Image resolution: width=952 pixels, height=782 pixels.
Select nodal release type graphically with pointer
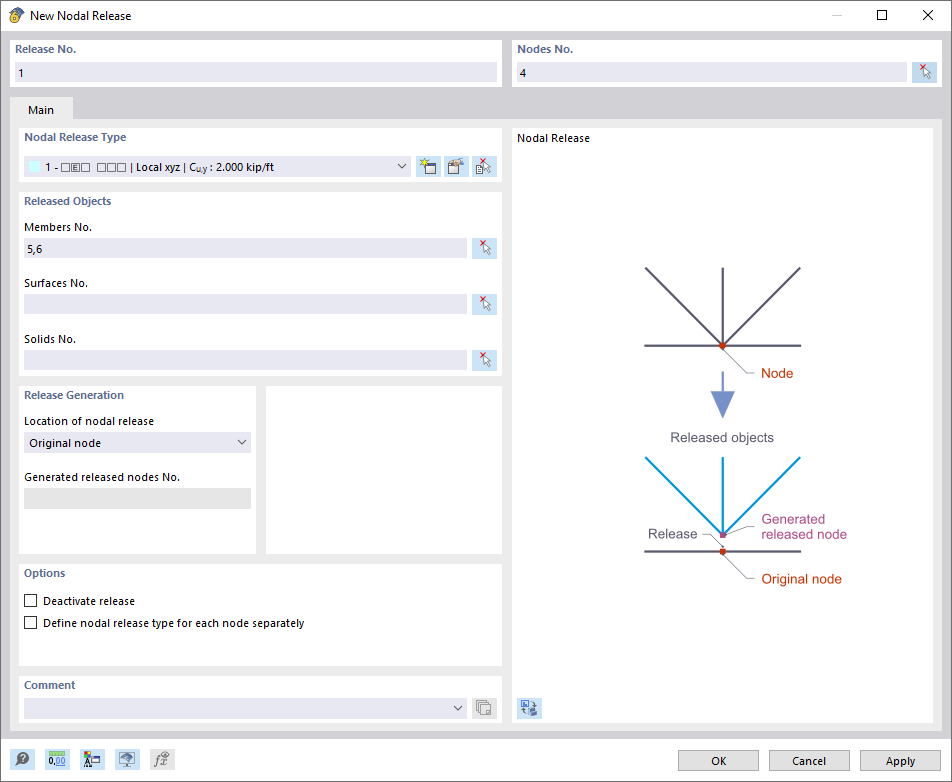click(482, 166)
